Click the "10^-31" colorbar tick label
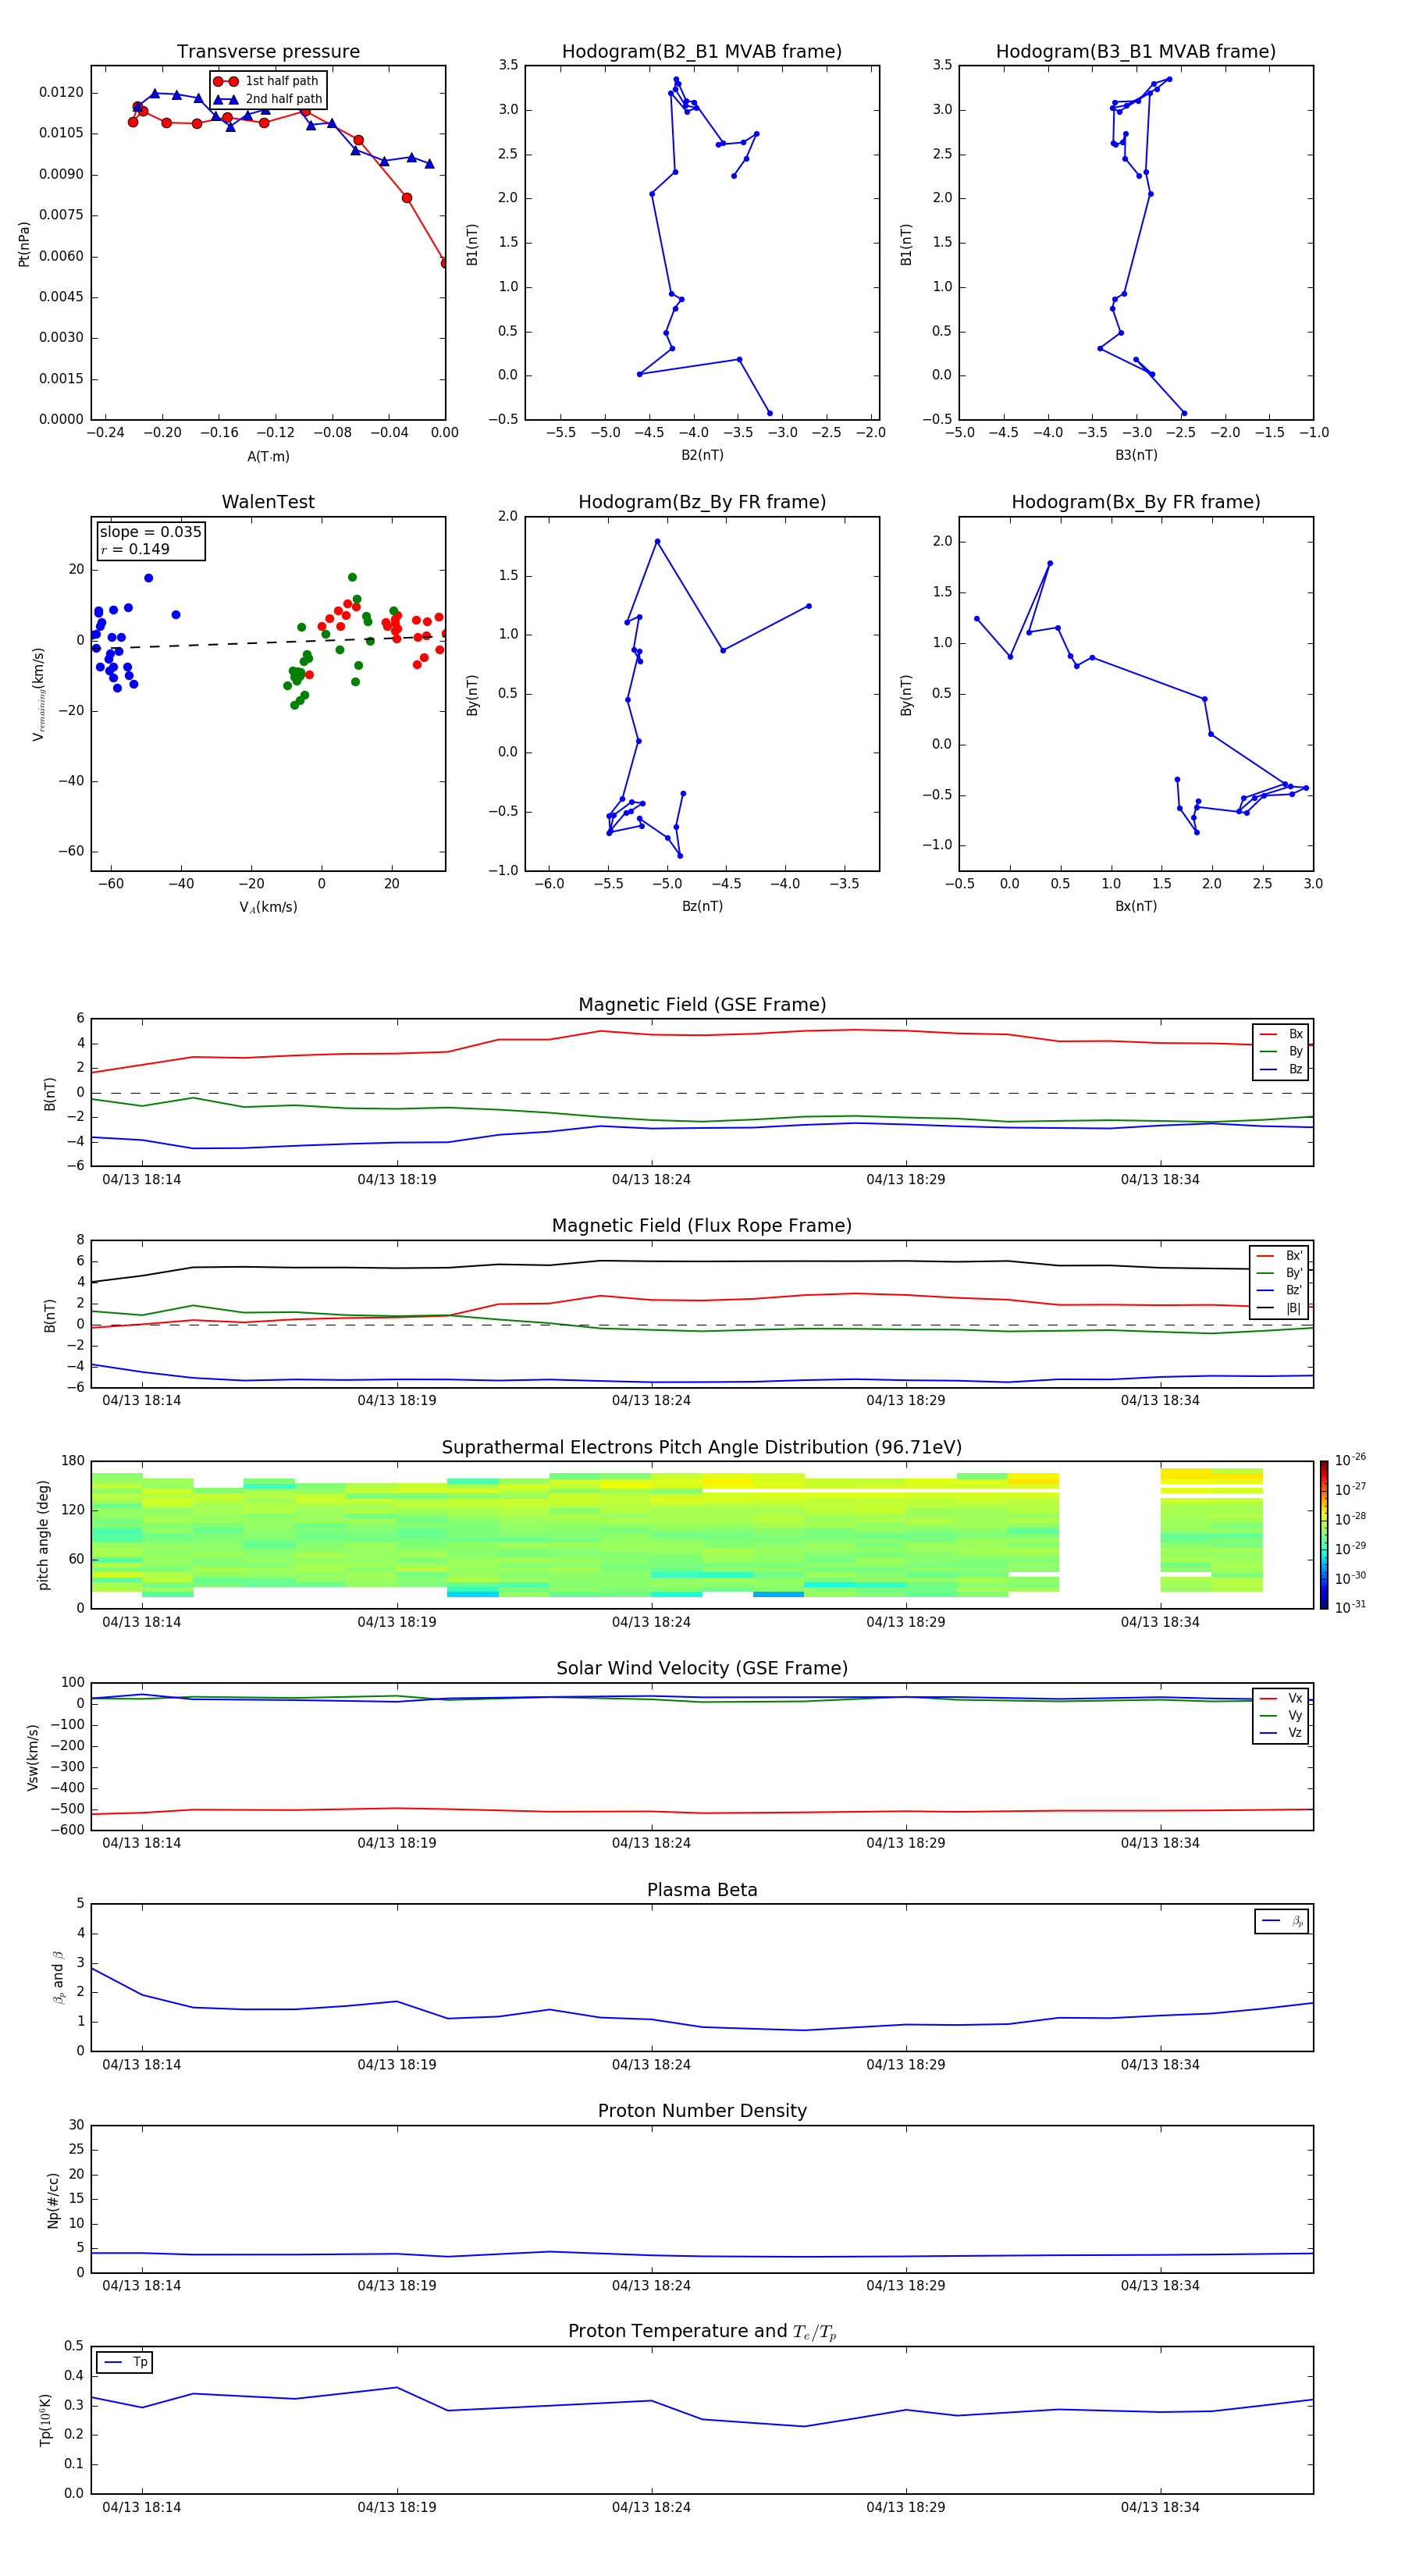This screenshot has height=2576, width=1405. (1350, 1608)
